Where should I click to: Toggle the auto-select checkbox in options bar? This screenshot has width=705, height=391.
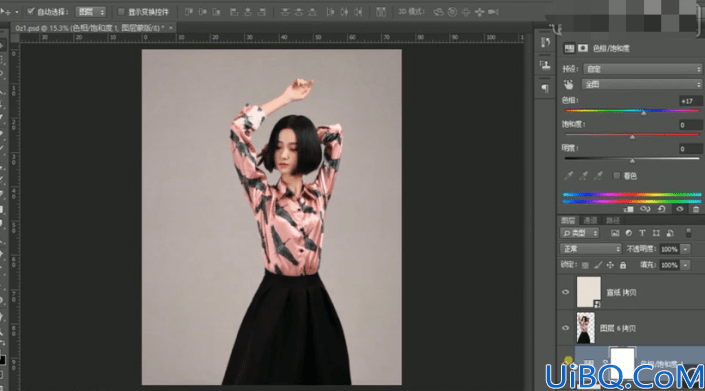(31, 11)
